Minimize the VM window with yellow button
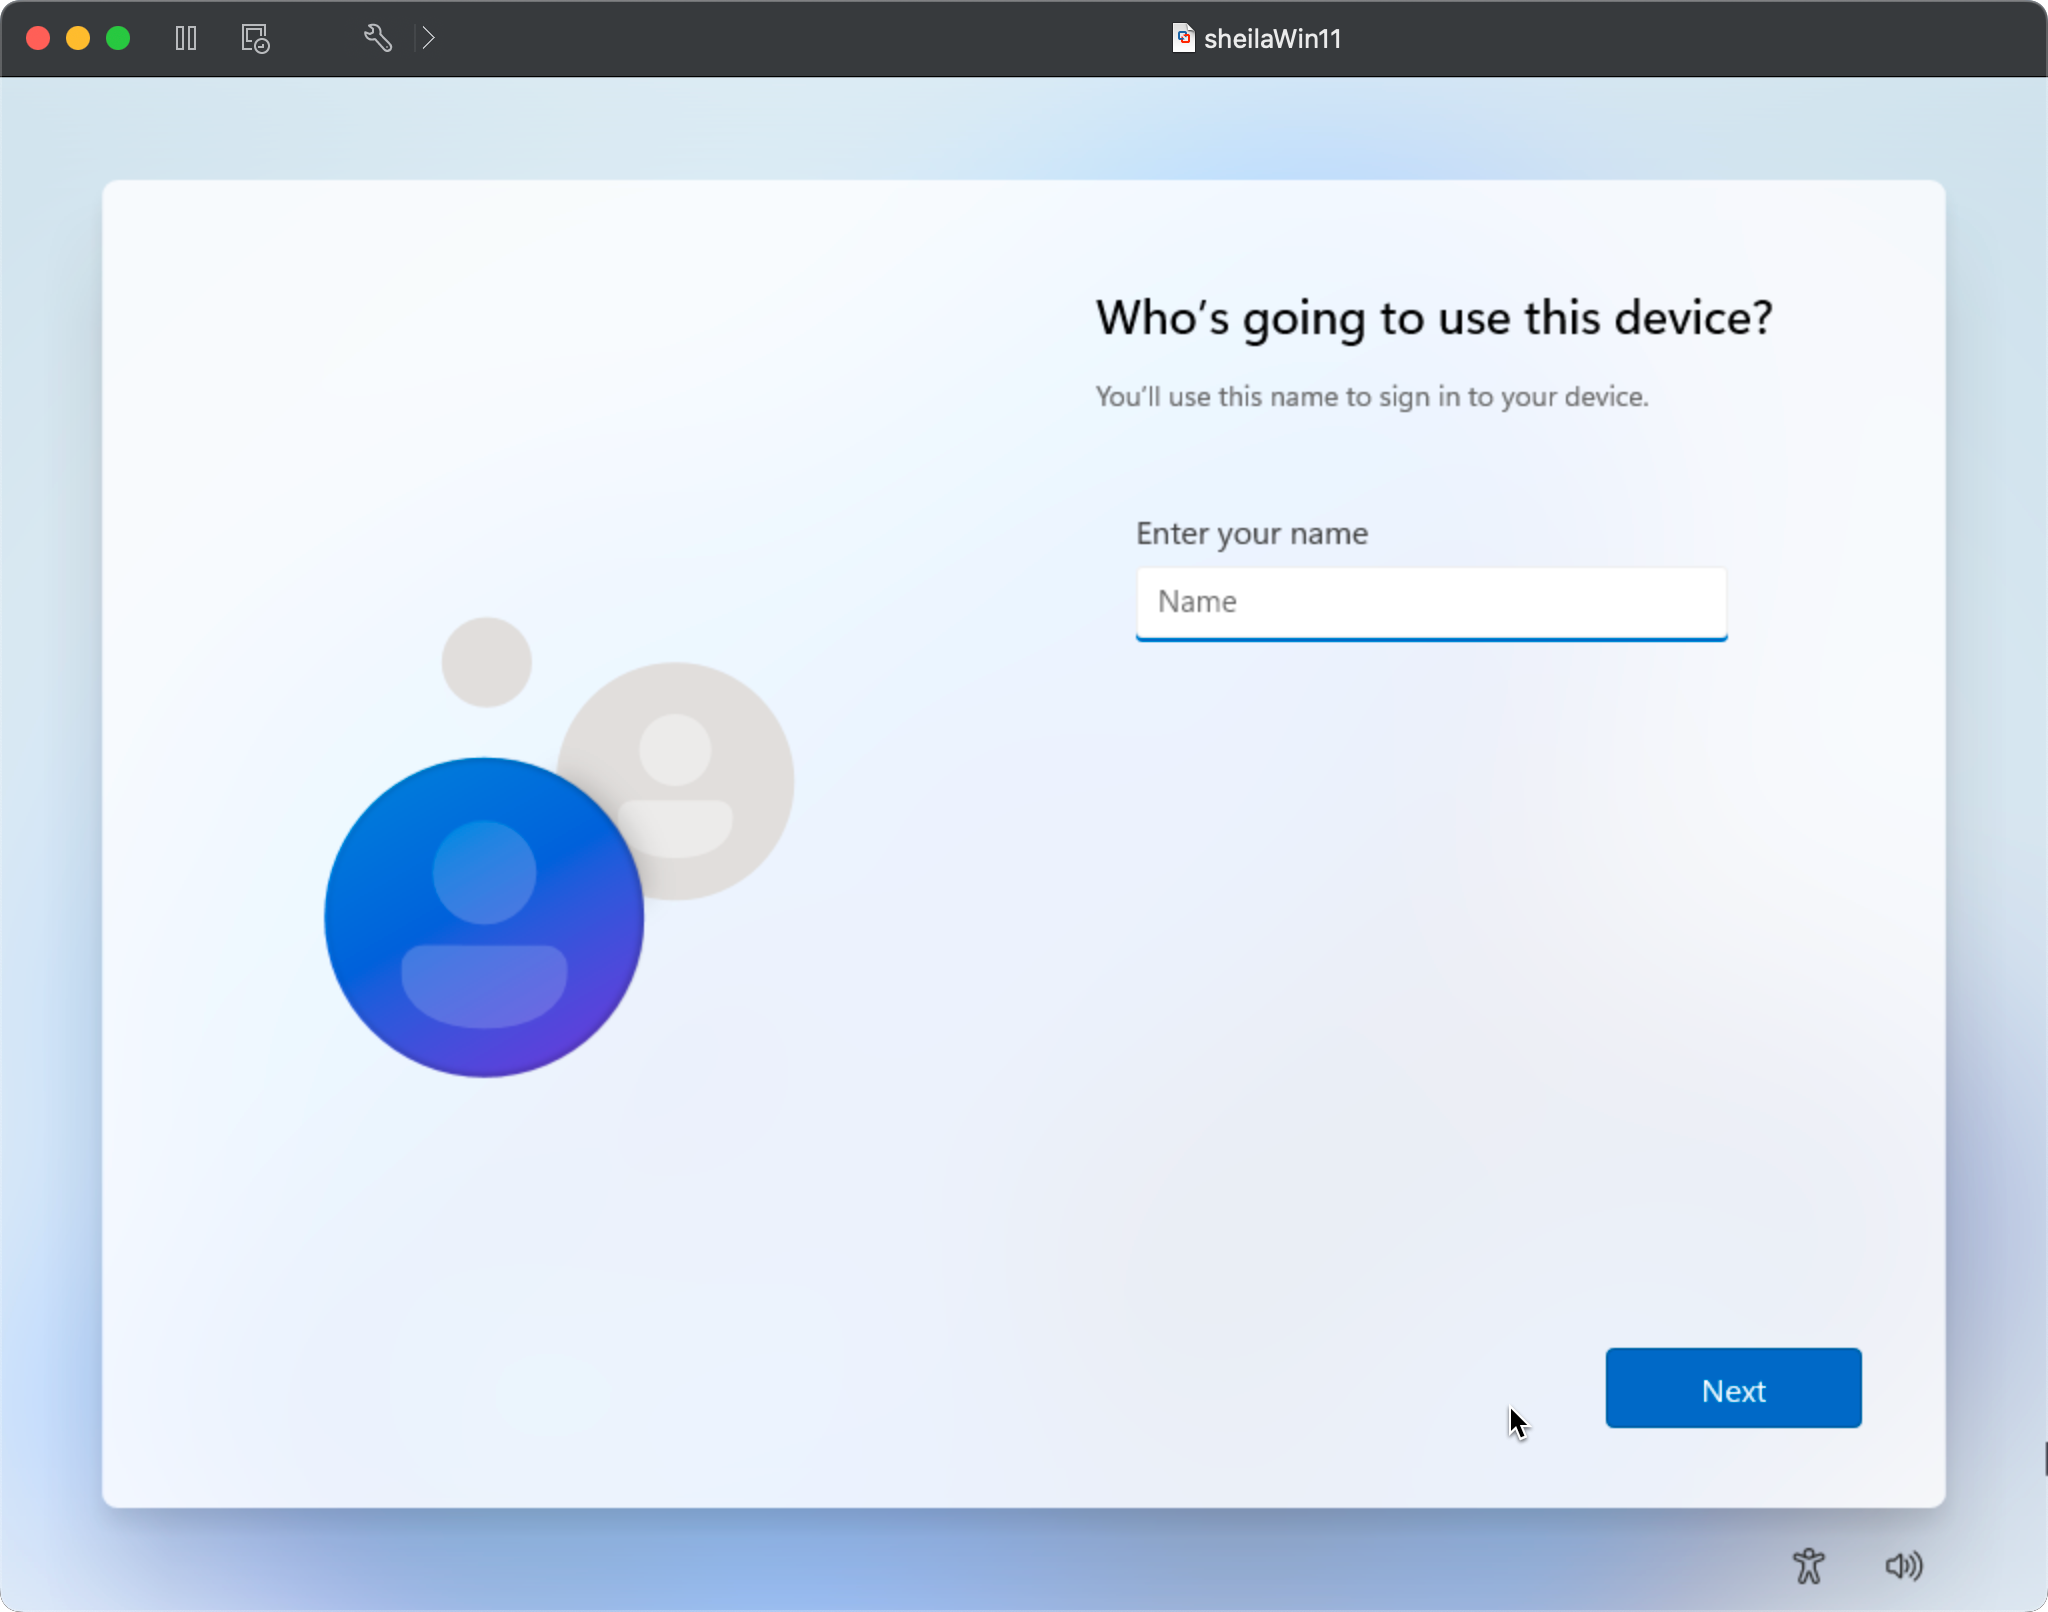This screenshot has height=1612, width=2048. click(x=78, y=38)
